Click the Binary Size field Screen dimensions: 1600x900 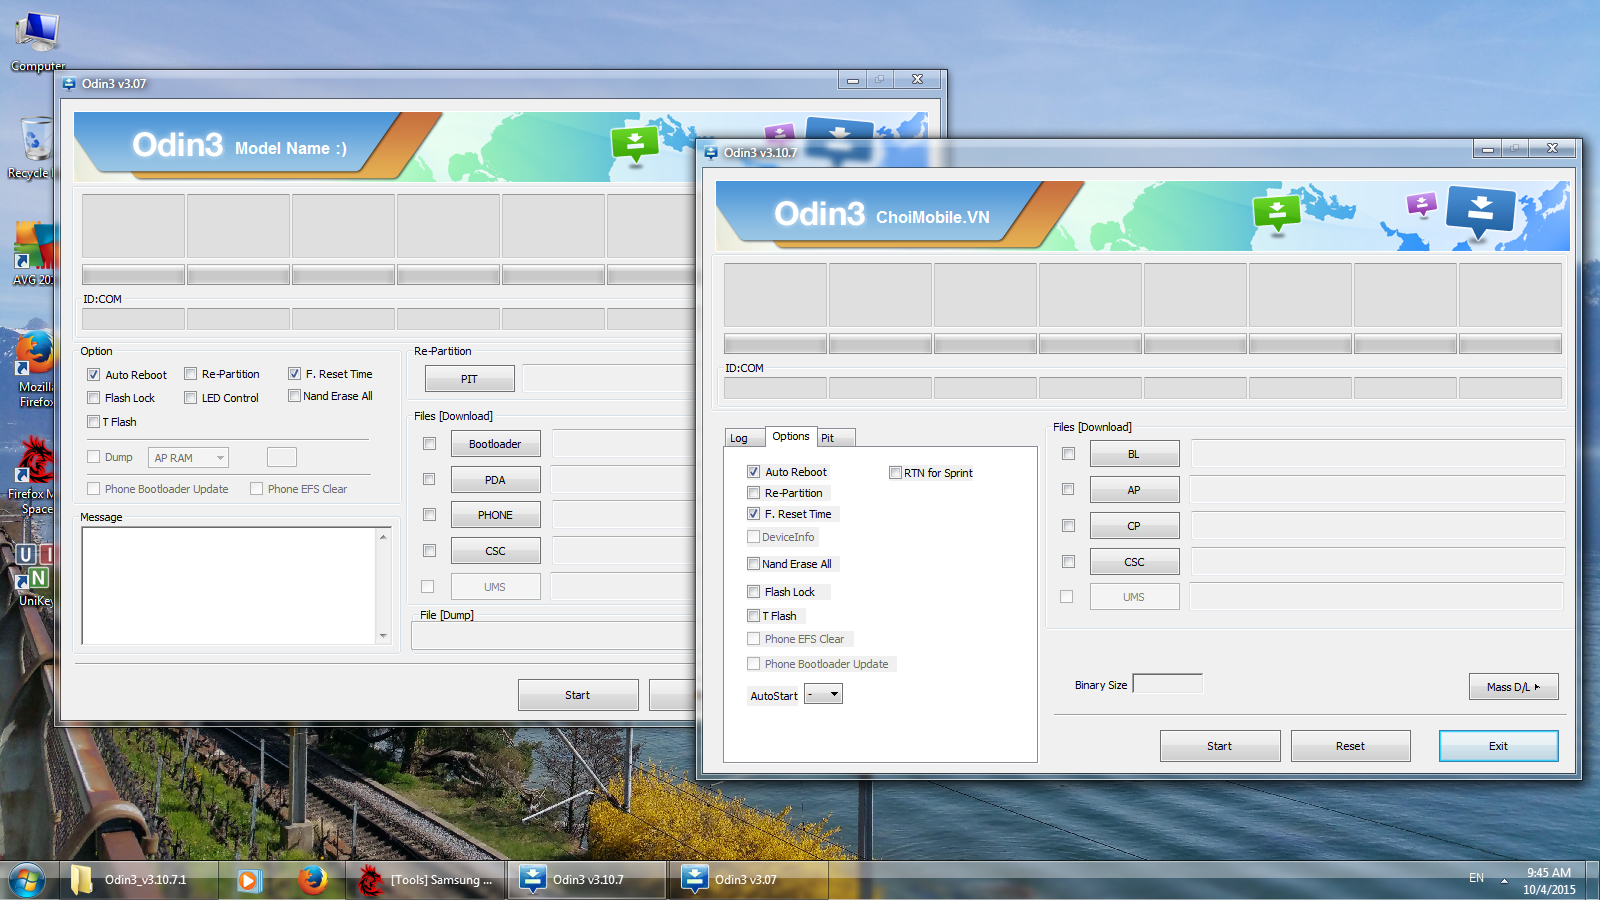pyautogui.click(x=1167, y=684)
